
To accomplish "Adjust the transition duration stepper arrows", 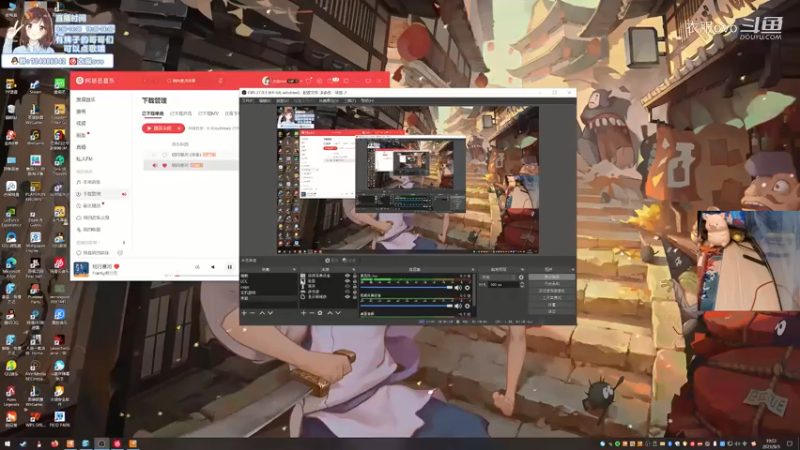I will click(x=521, y=284).
